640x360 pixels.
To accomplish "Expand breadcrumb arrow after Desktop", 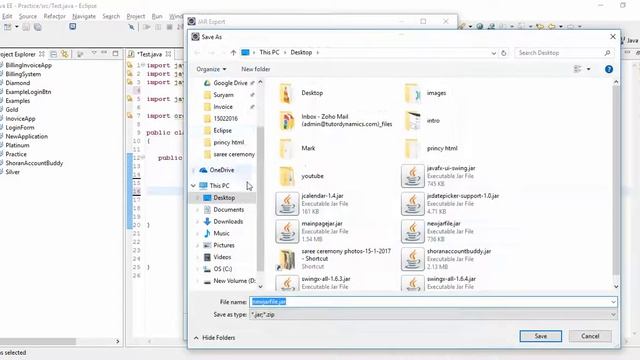I will coord(318,53).
